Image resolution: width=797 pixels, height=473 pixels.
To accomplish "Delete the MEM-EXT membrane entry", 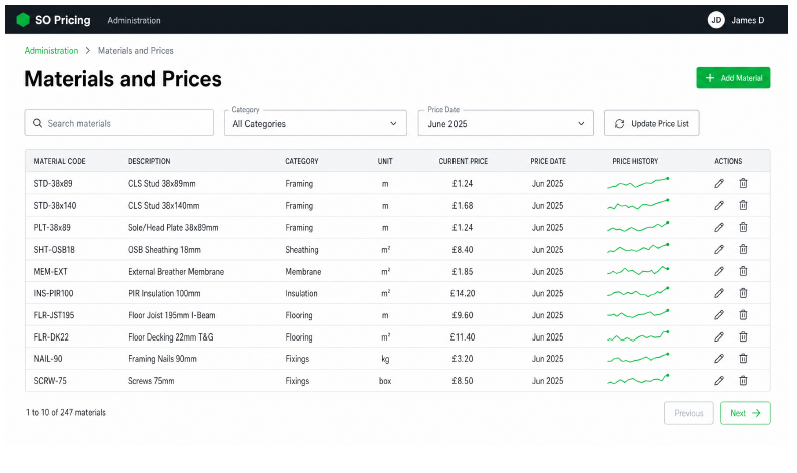I will pos(743,271).
